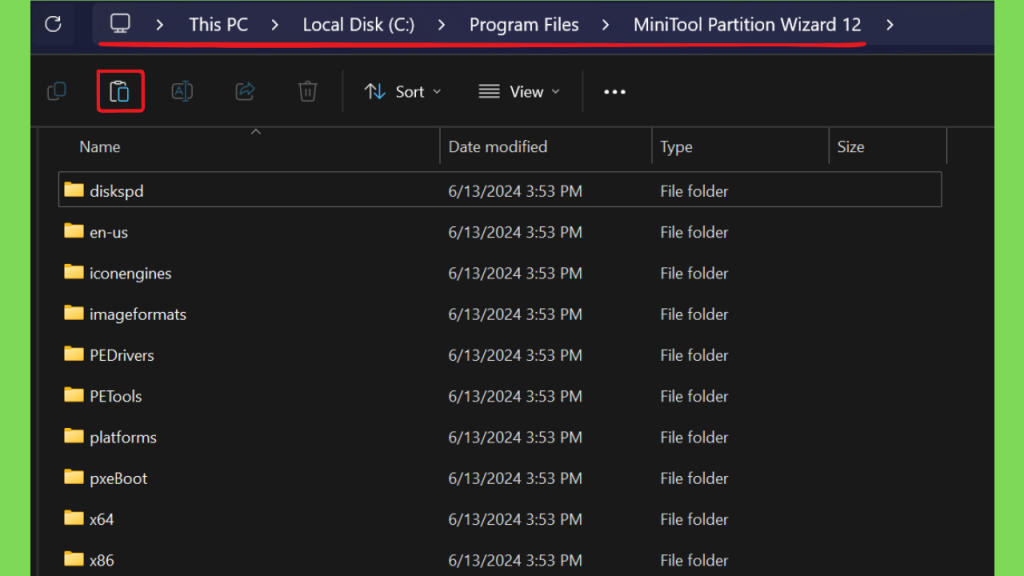This screenshot has width=1024, height=576.
Task: Click the date modified of iconengines
Action: click(515, 274)
